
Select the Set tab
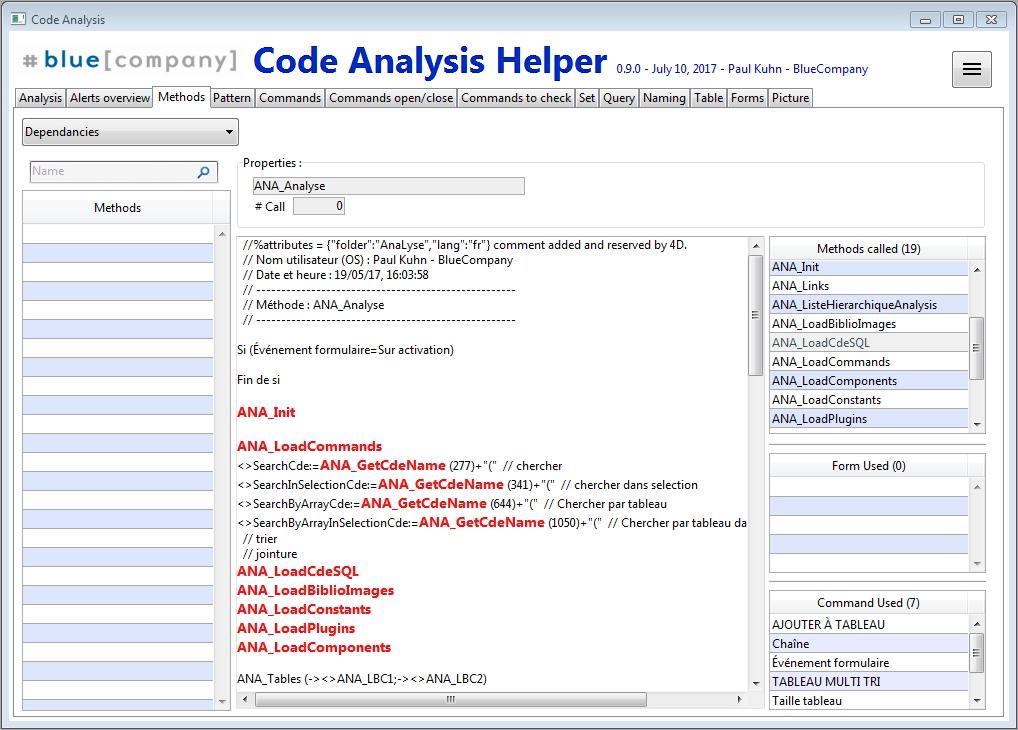587,98
